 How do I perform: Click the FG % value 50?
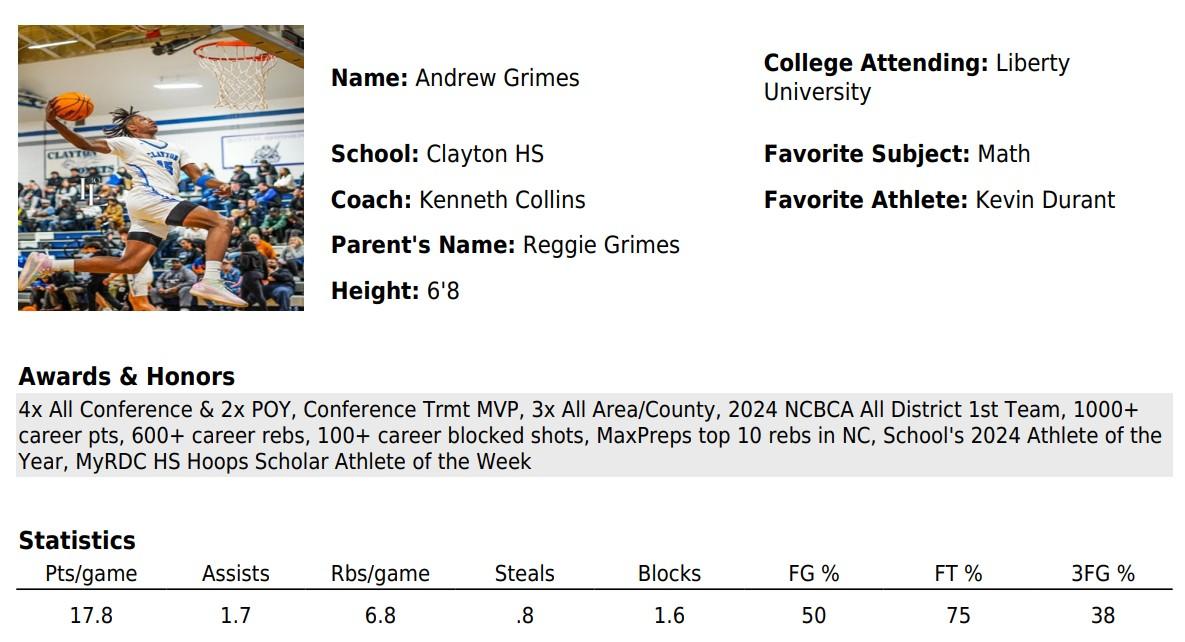click(813, 616)
